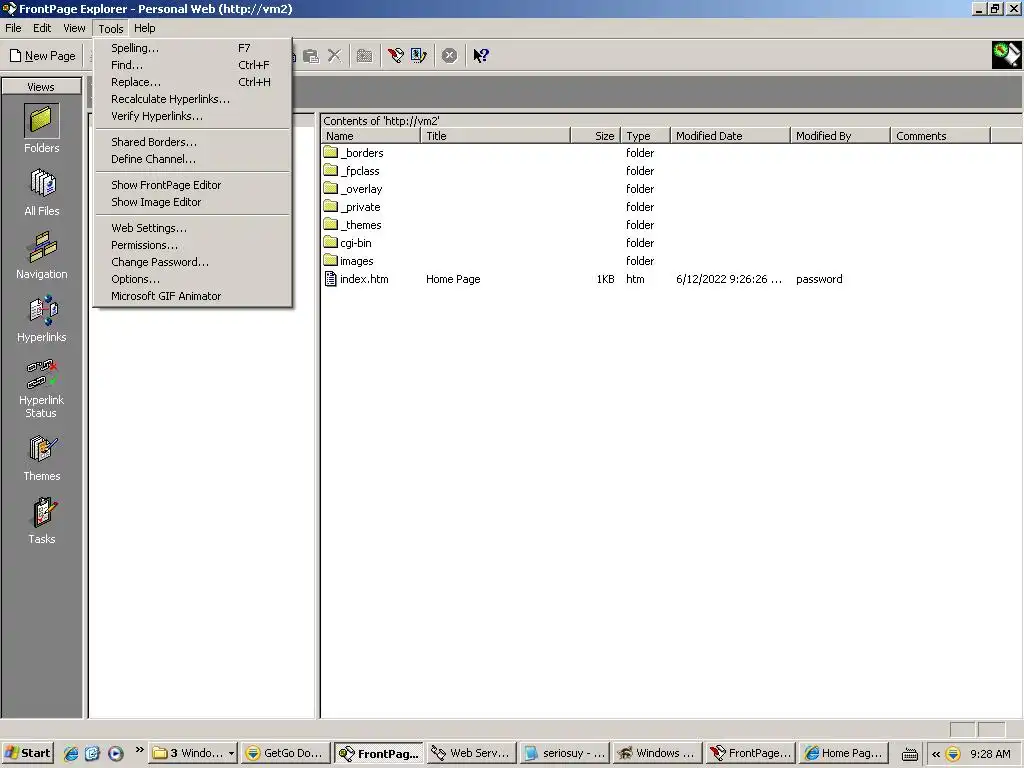
Task: Launch Internet Explorer from Quick Launch
Action: [x=71, y=754]
